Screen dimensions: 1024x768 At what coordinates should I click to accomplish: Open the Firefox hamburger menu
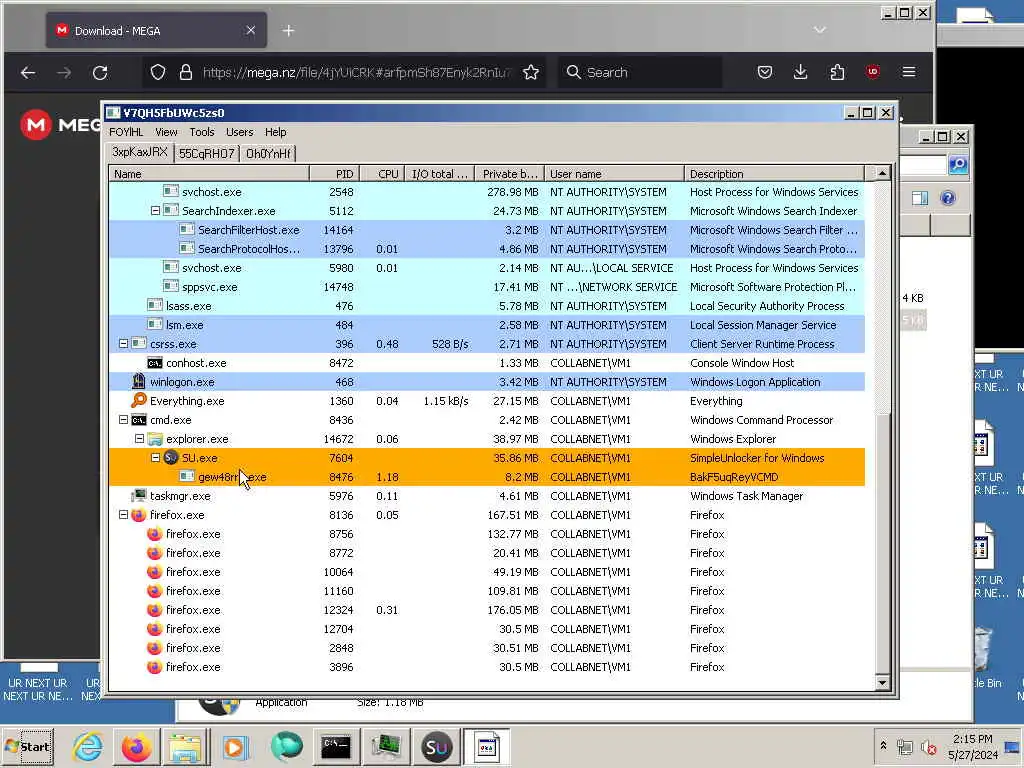coord(908,72)
